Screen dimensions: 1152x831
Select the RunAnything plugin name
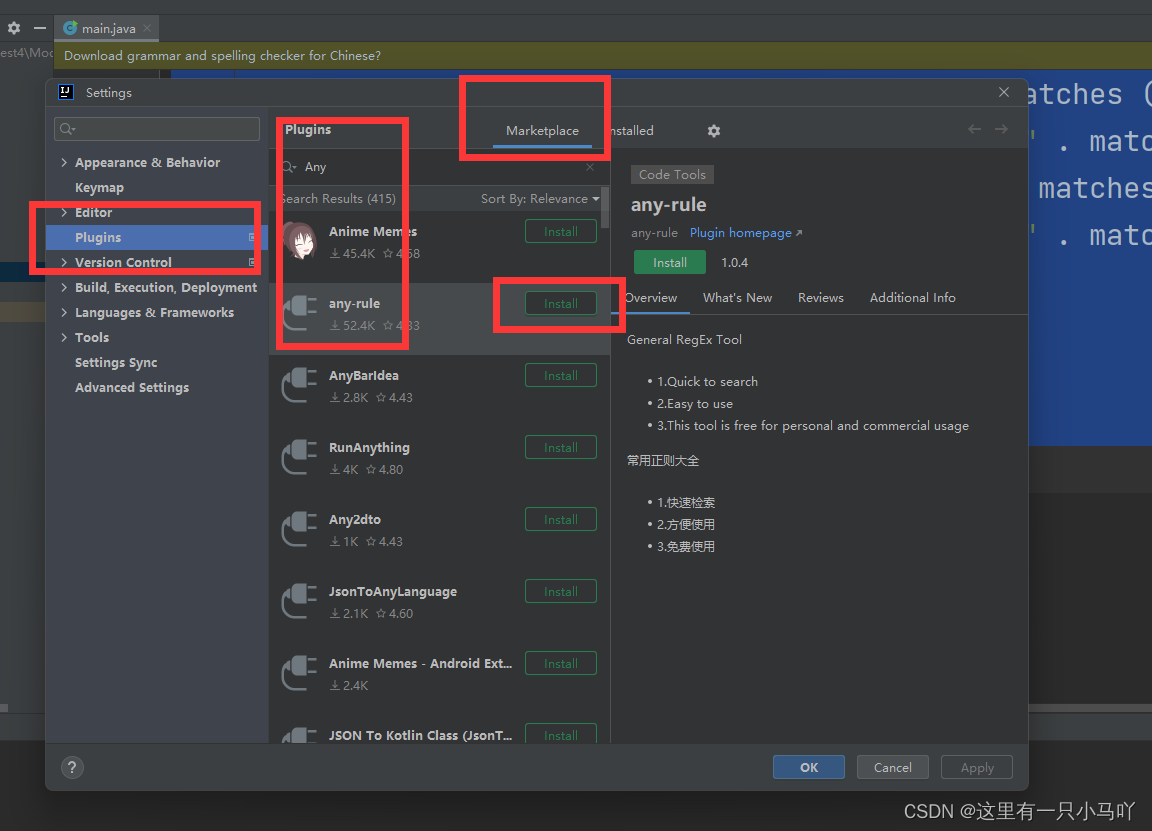point(369,447)
